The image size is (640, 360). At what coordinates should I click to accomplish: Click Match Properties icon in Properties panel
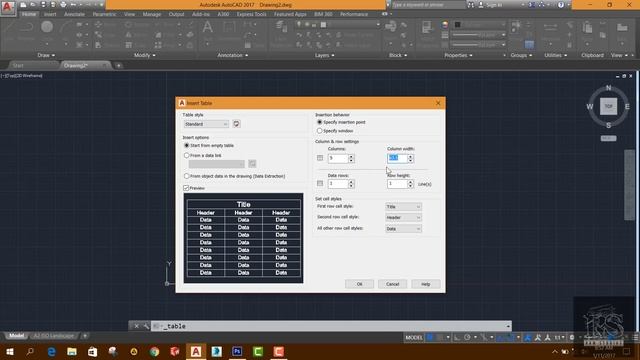point(427,28)
